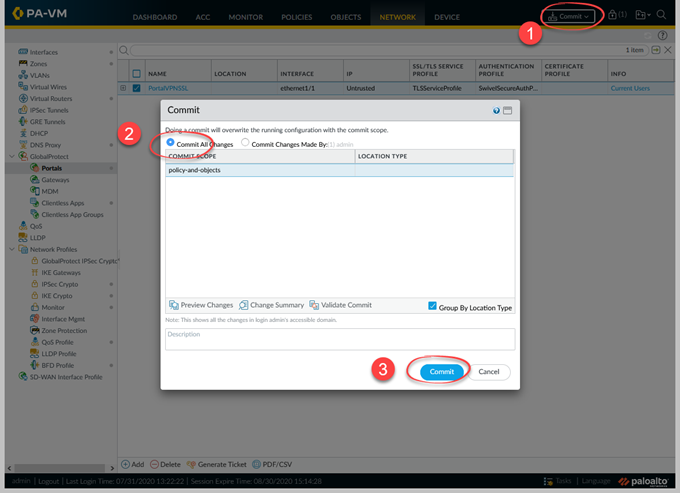
Task: Collapse the GlobalProtect tree node
Action: [x=13, y=158]
